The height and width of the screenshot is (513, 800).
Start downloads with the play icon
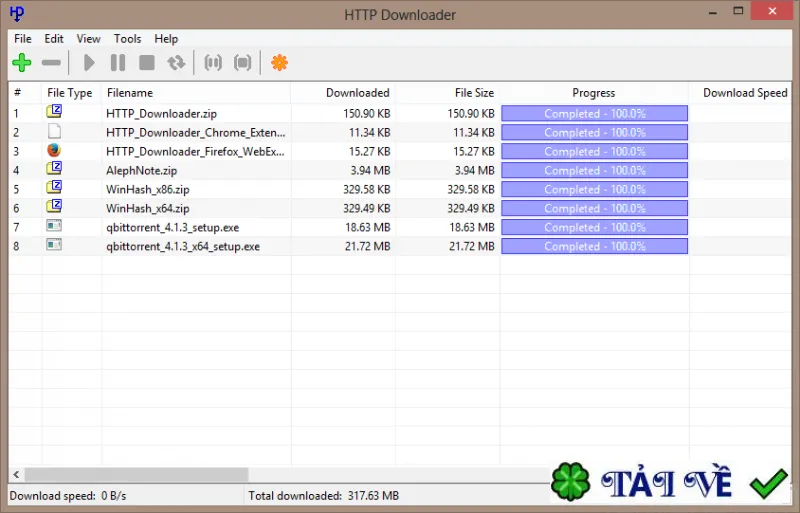[89, 63]
